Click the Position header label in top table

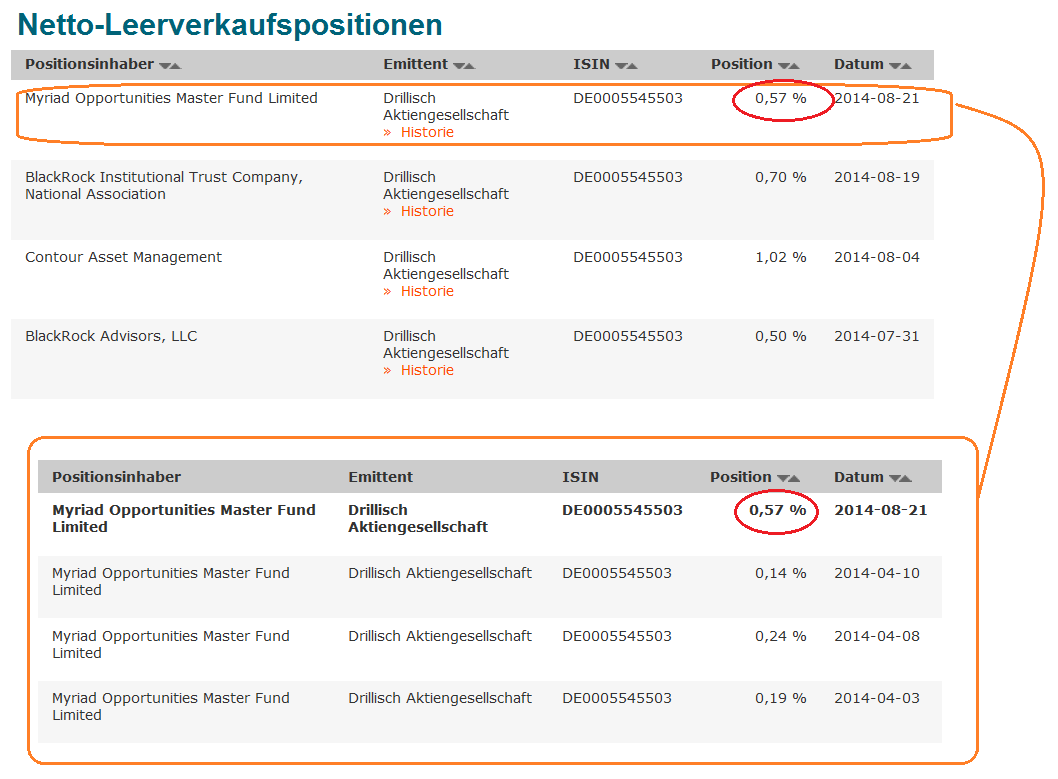pos(742,64)
